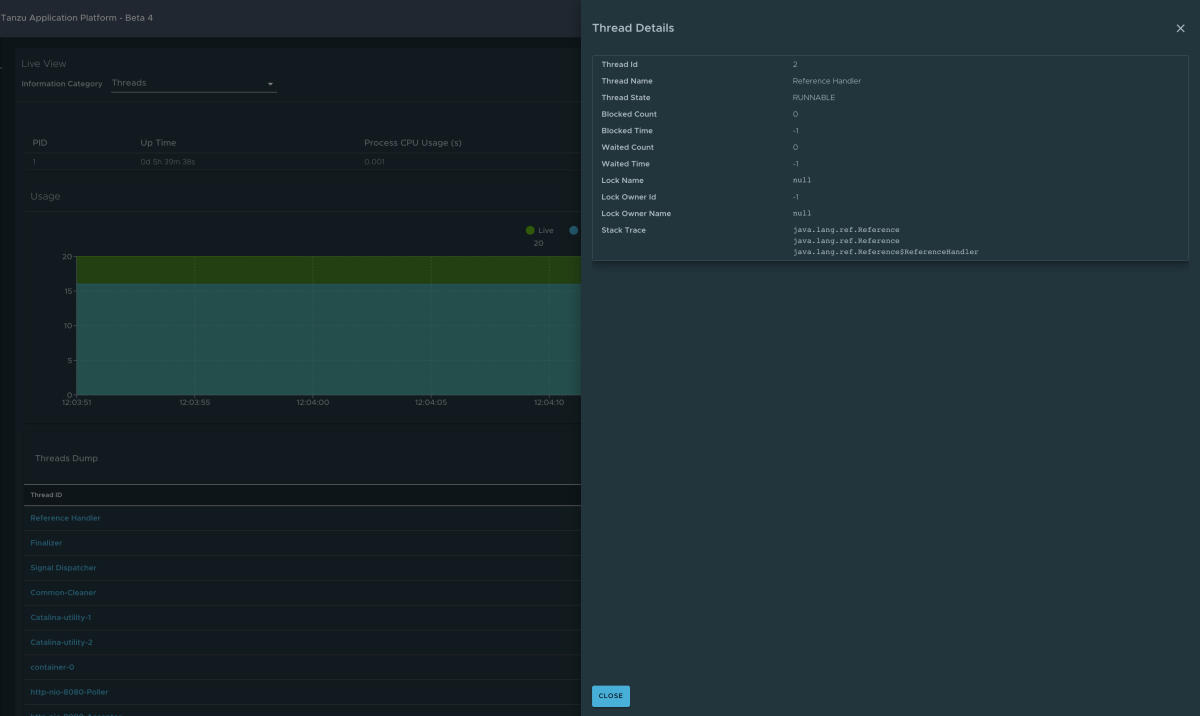This screenshot has height=716, width=1200.
Task: Click the Stack Trace label
Action: pyautogui.click(x=624, y=230)
